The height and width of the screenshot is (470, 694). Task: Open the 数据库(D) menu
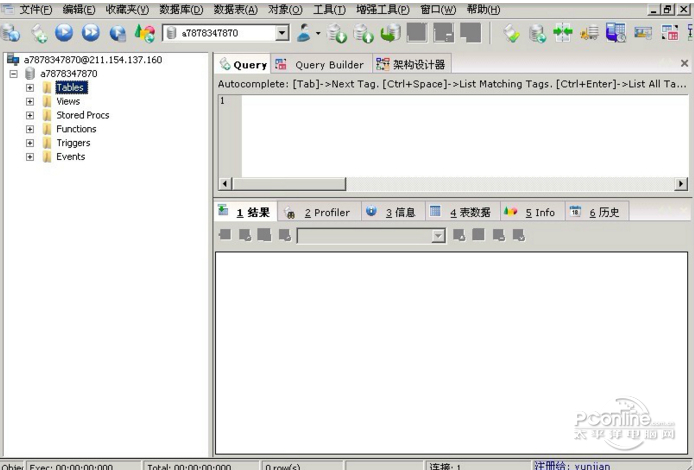181,10
